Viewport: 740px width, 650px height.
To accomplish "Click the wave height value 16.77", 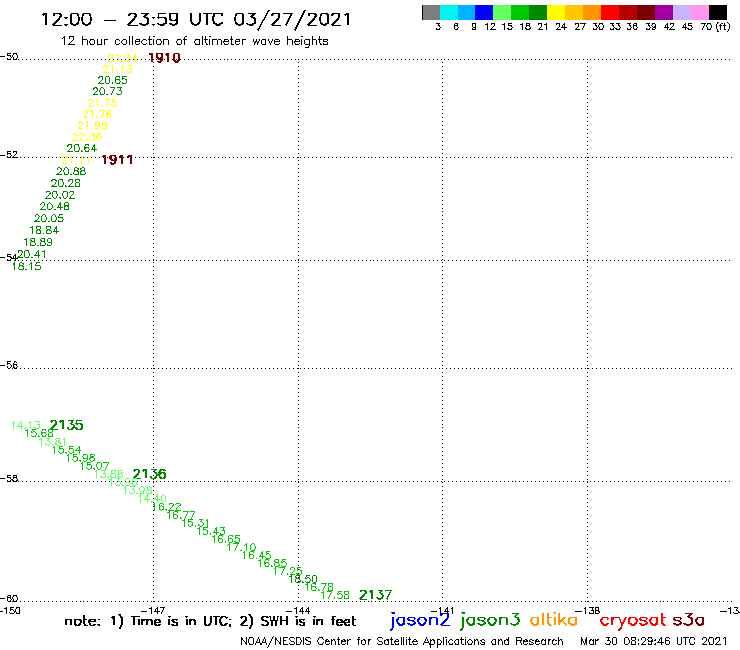I will pos(181,515).
